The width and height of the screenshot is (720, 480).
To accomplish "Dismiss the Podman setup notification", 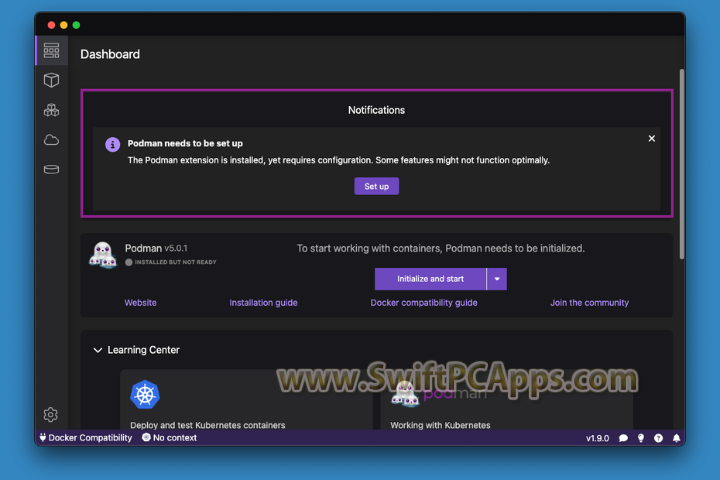I will pos(652,138).
